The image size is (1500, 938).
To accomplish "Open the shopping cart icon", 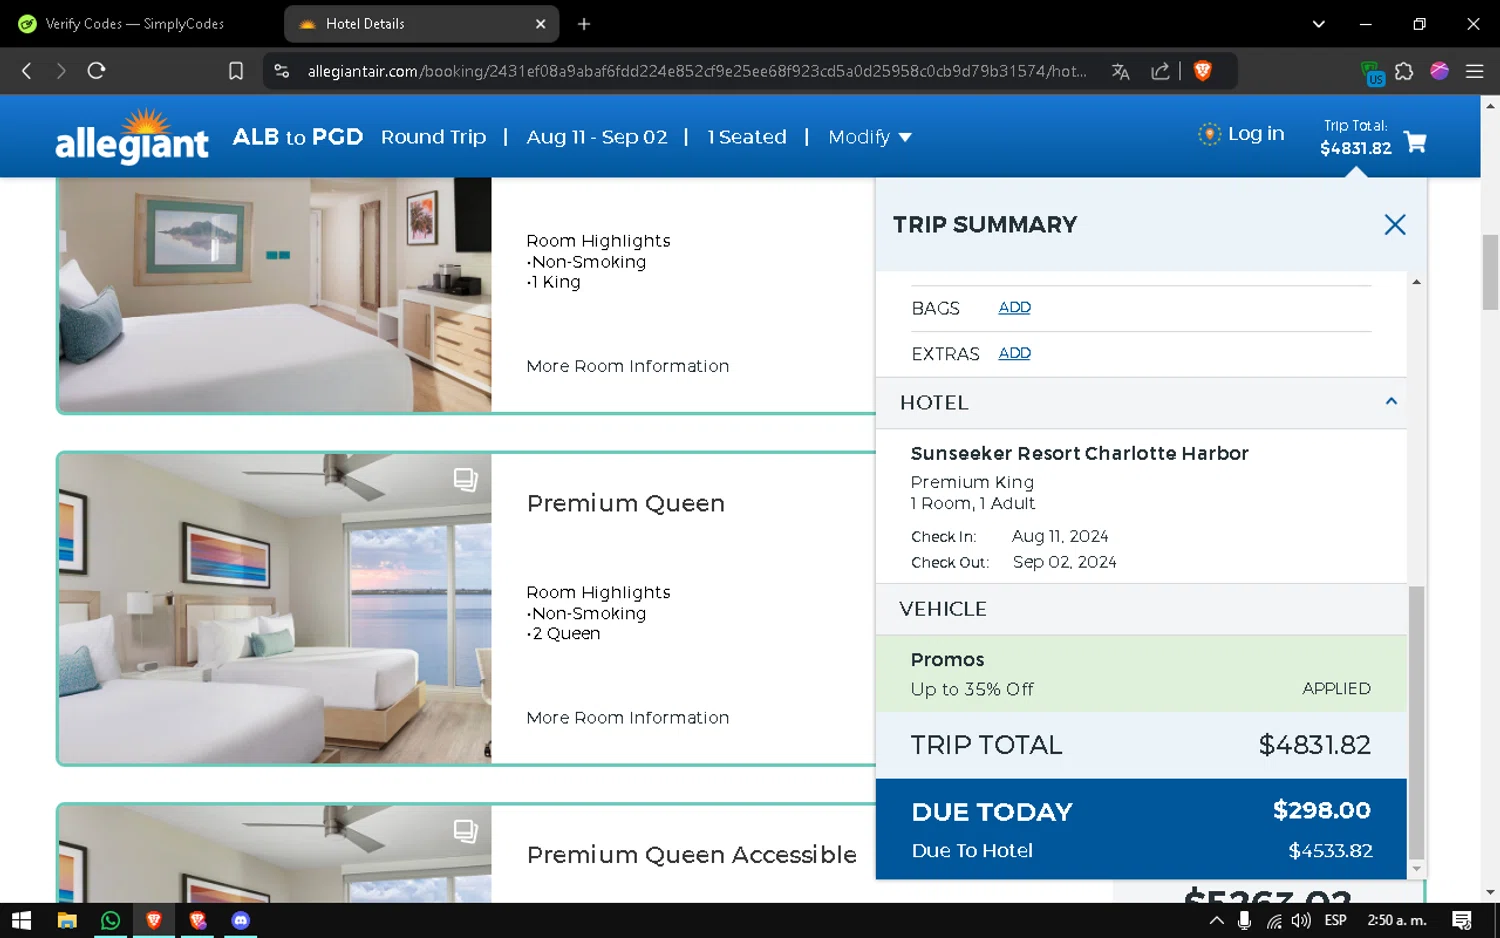I will (1415, 142).
